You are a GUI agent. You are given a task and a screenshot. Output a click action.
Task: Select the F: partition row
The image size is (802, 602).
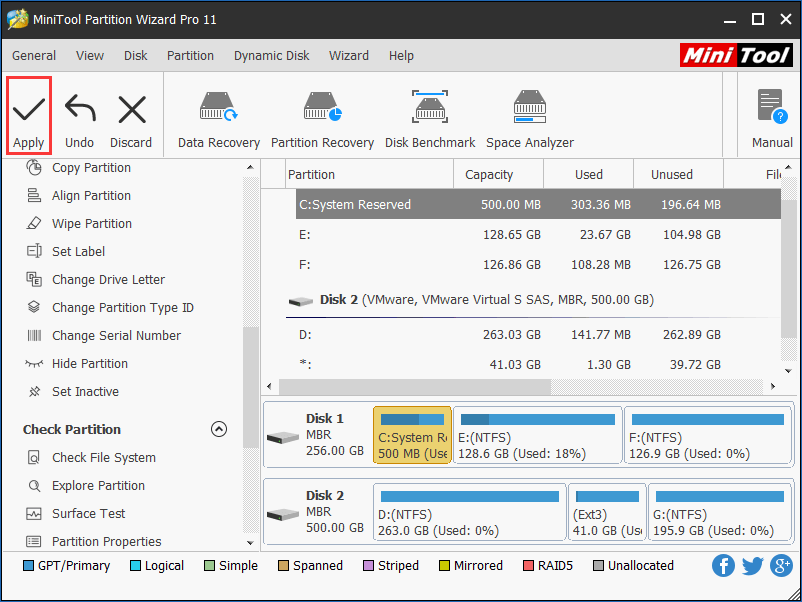click(x=538, y=264)
